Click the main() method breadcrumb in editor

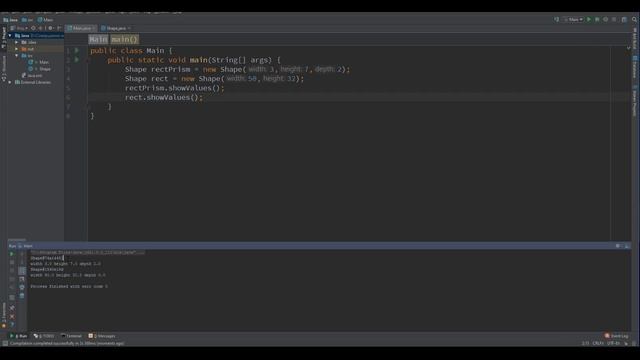click(124, 39)
